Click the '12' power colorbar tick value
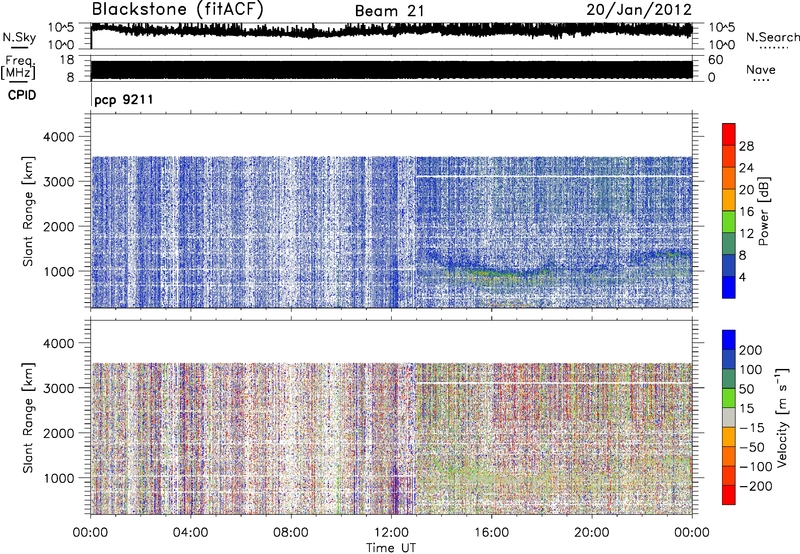 tap(746, 233)
